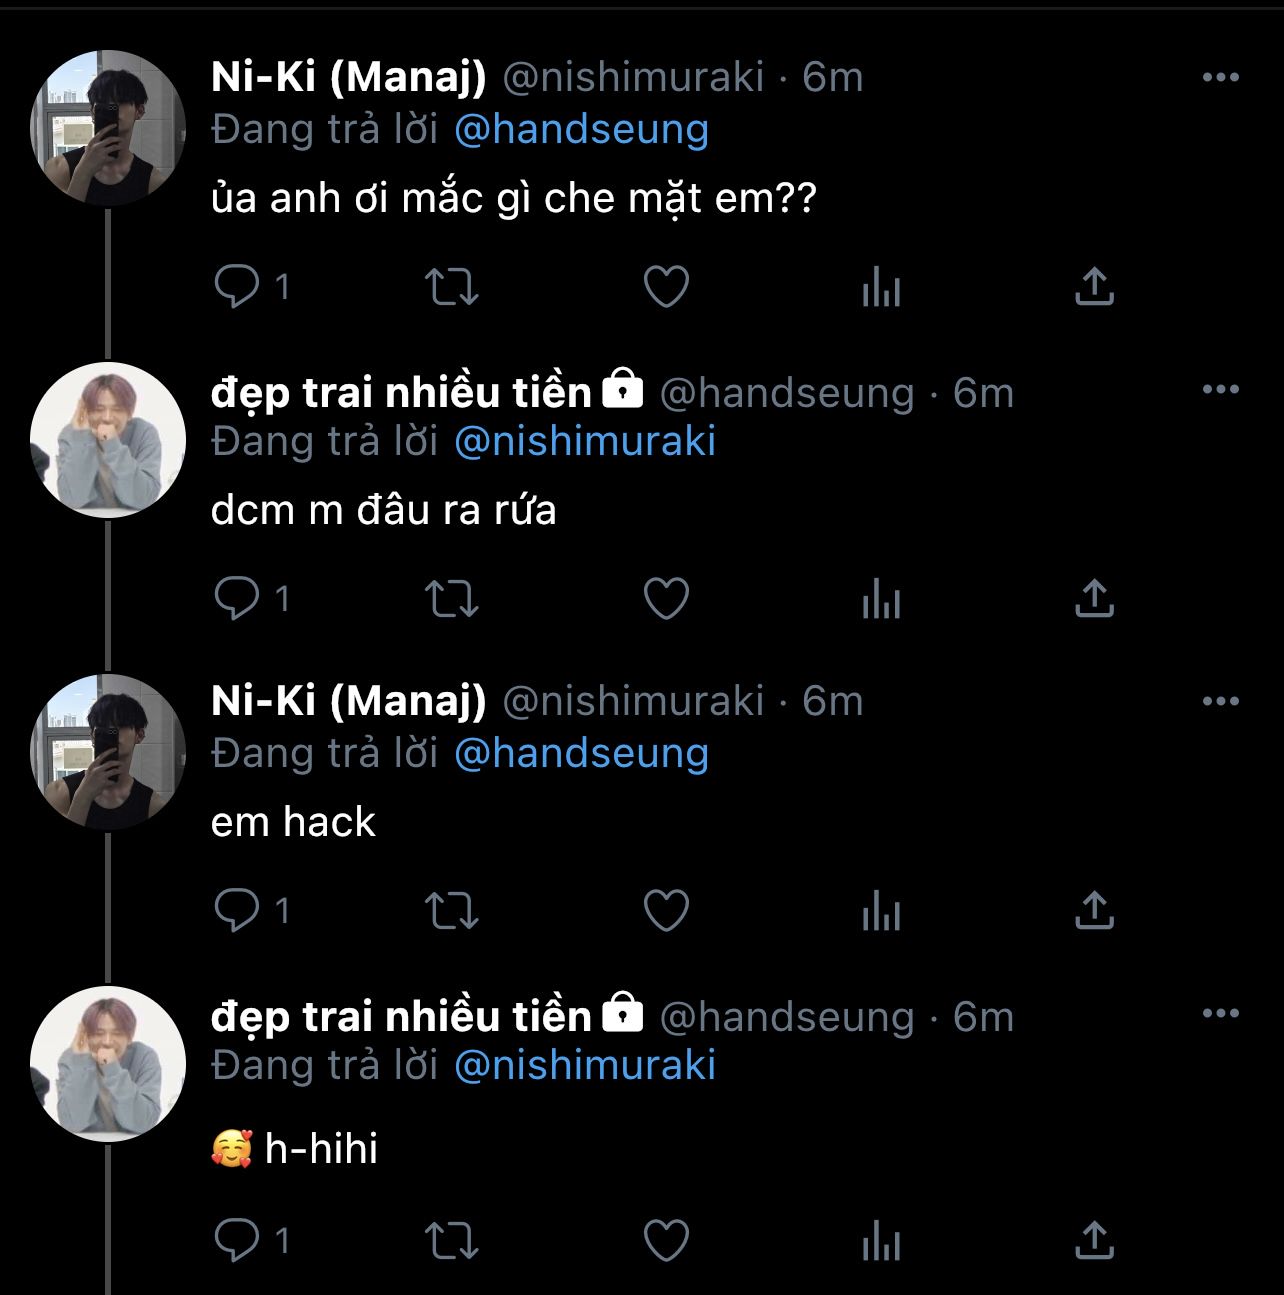Open @nishimuraki mention in 'h-hihi' reply
1284x1295 pixels.
[585, 1065]
